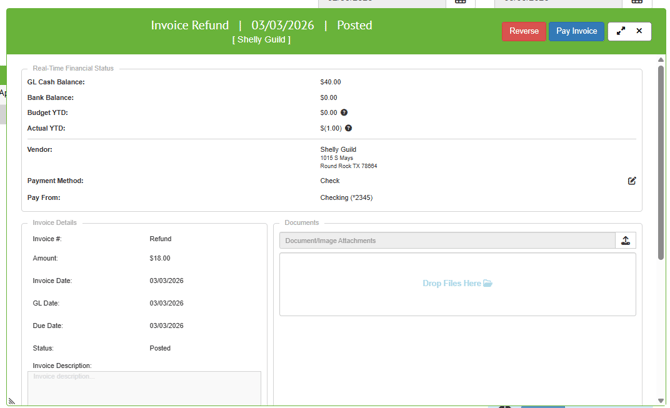Open the Actual YTD help icon
This screenshot has width=670, height=408.
348,128
